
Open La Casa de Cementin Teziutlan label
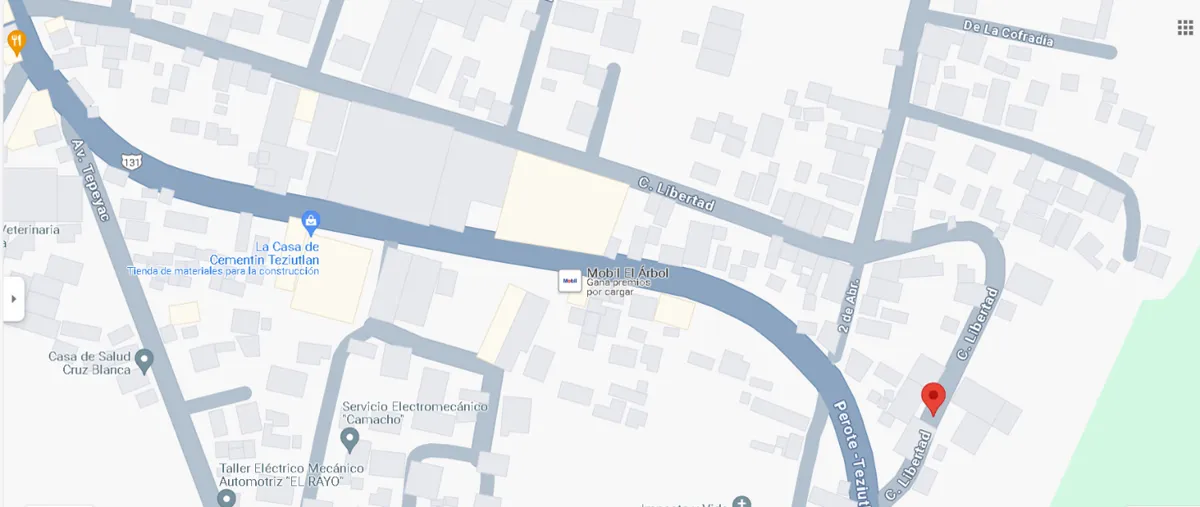click(288, 253)
